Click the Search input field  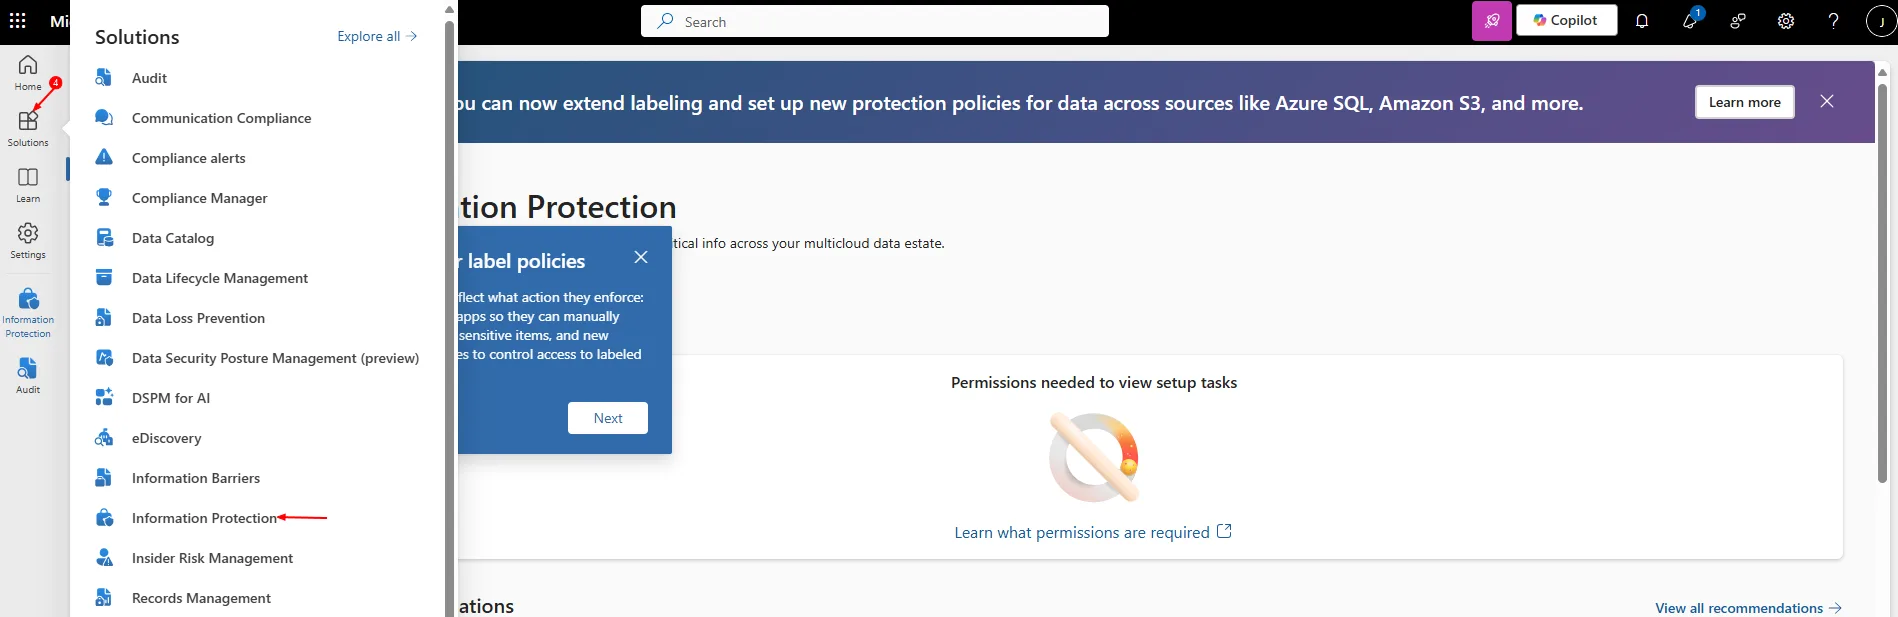pos(875,21)
